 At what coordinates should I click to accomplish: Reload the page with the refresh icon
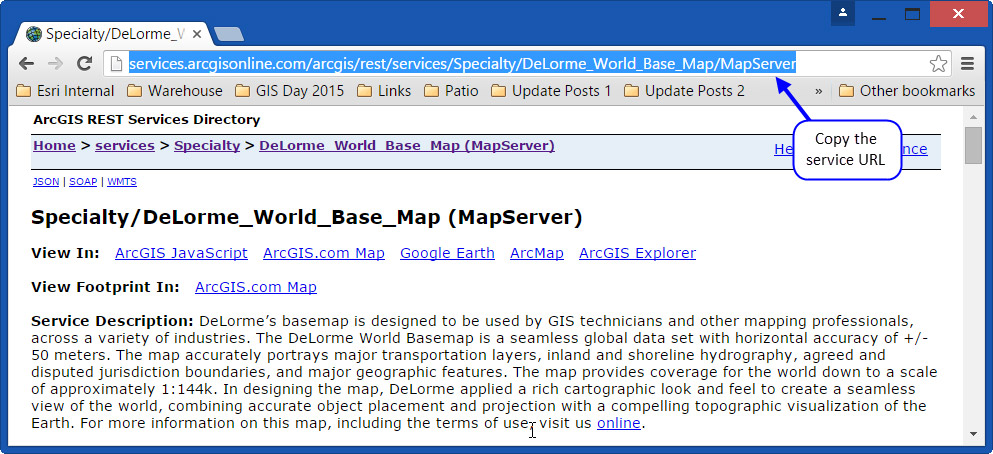click(84, 63)
